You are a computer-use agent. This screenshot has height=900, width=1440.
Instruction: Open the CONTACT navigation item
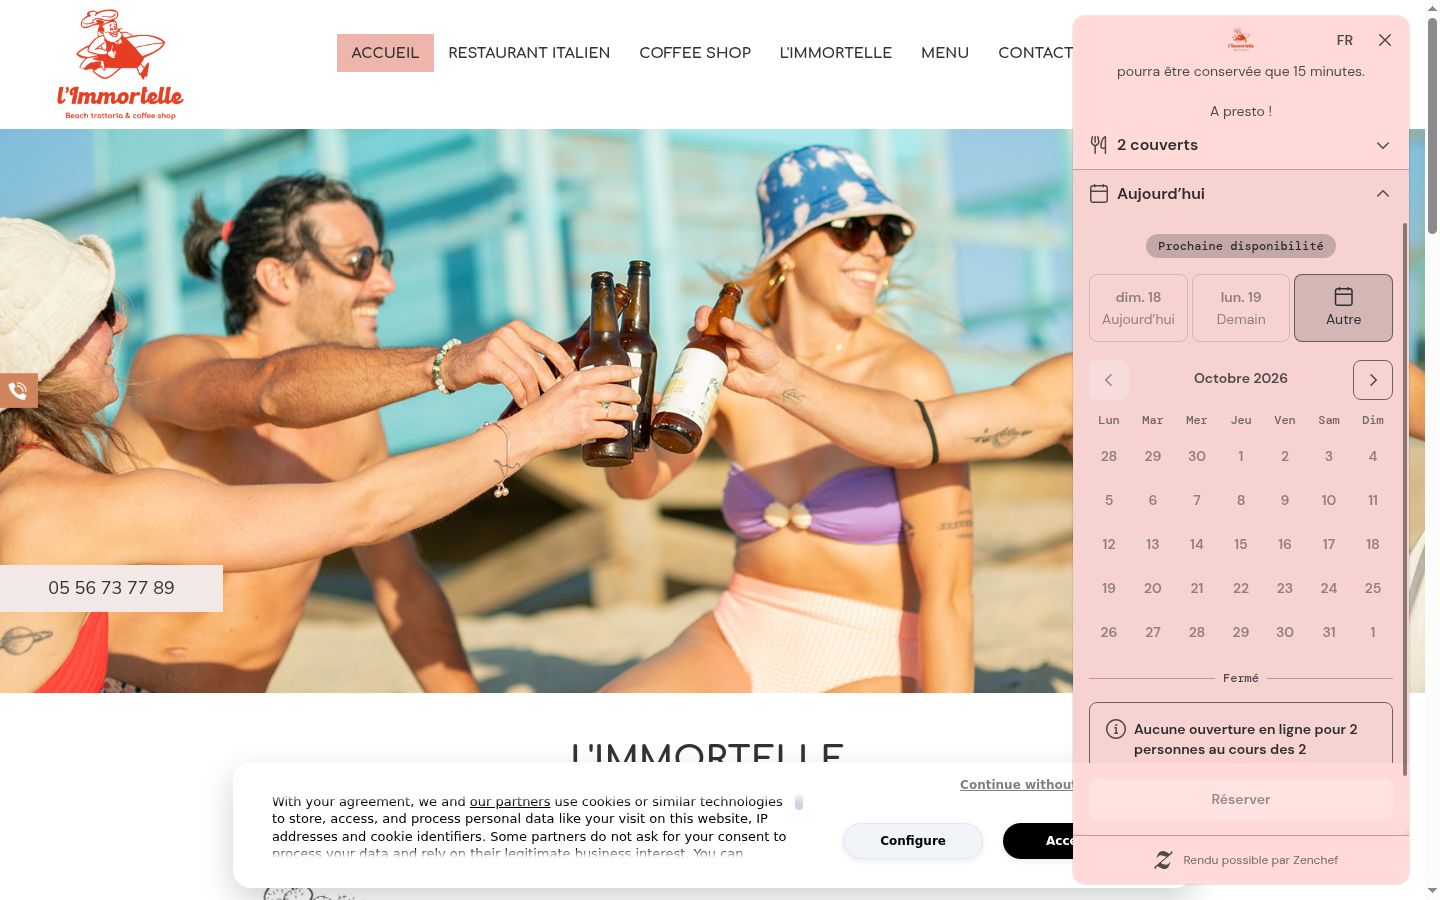click(x=1035, y=53)
